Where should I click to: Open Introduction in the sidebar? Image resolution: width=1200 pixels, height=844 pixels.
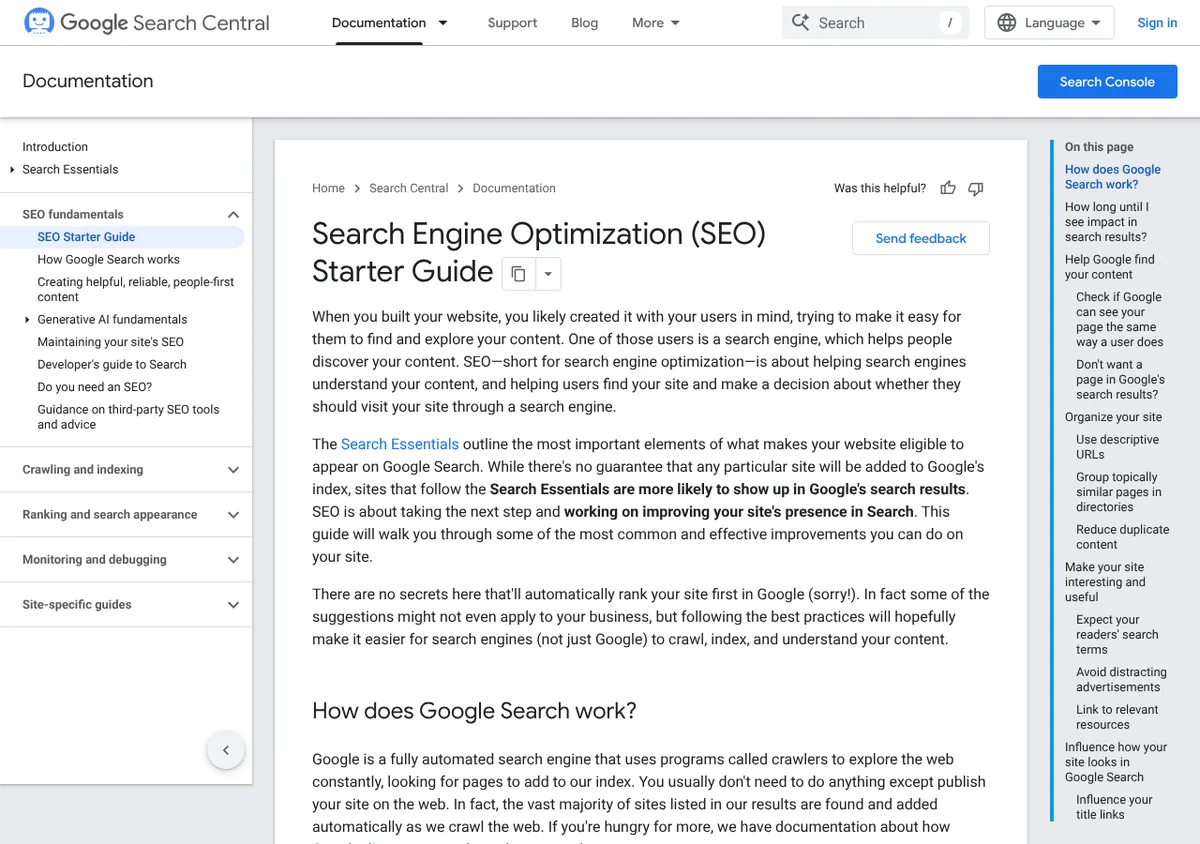point(55,146)
